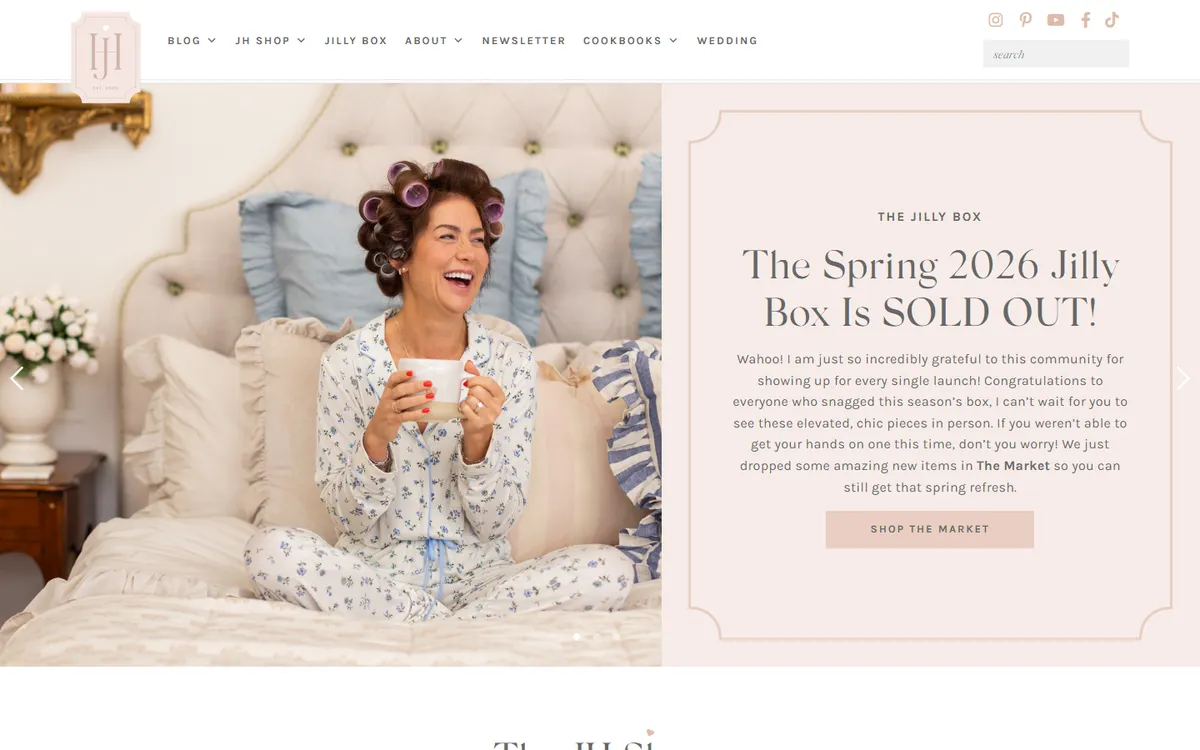This screenshot has height=750, width=1200.
Task: Go to the next slide arrow
Action: [1183, 378]
